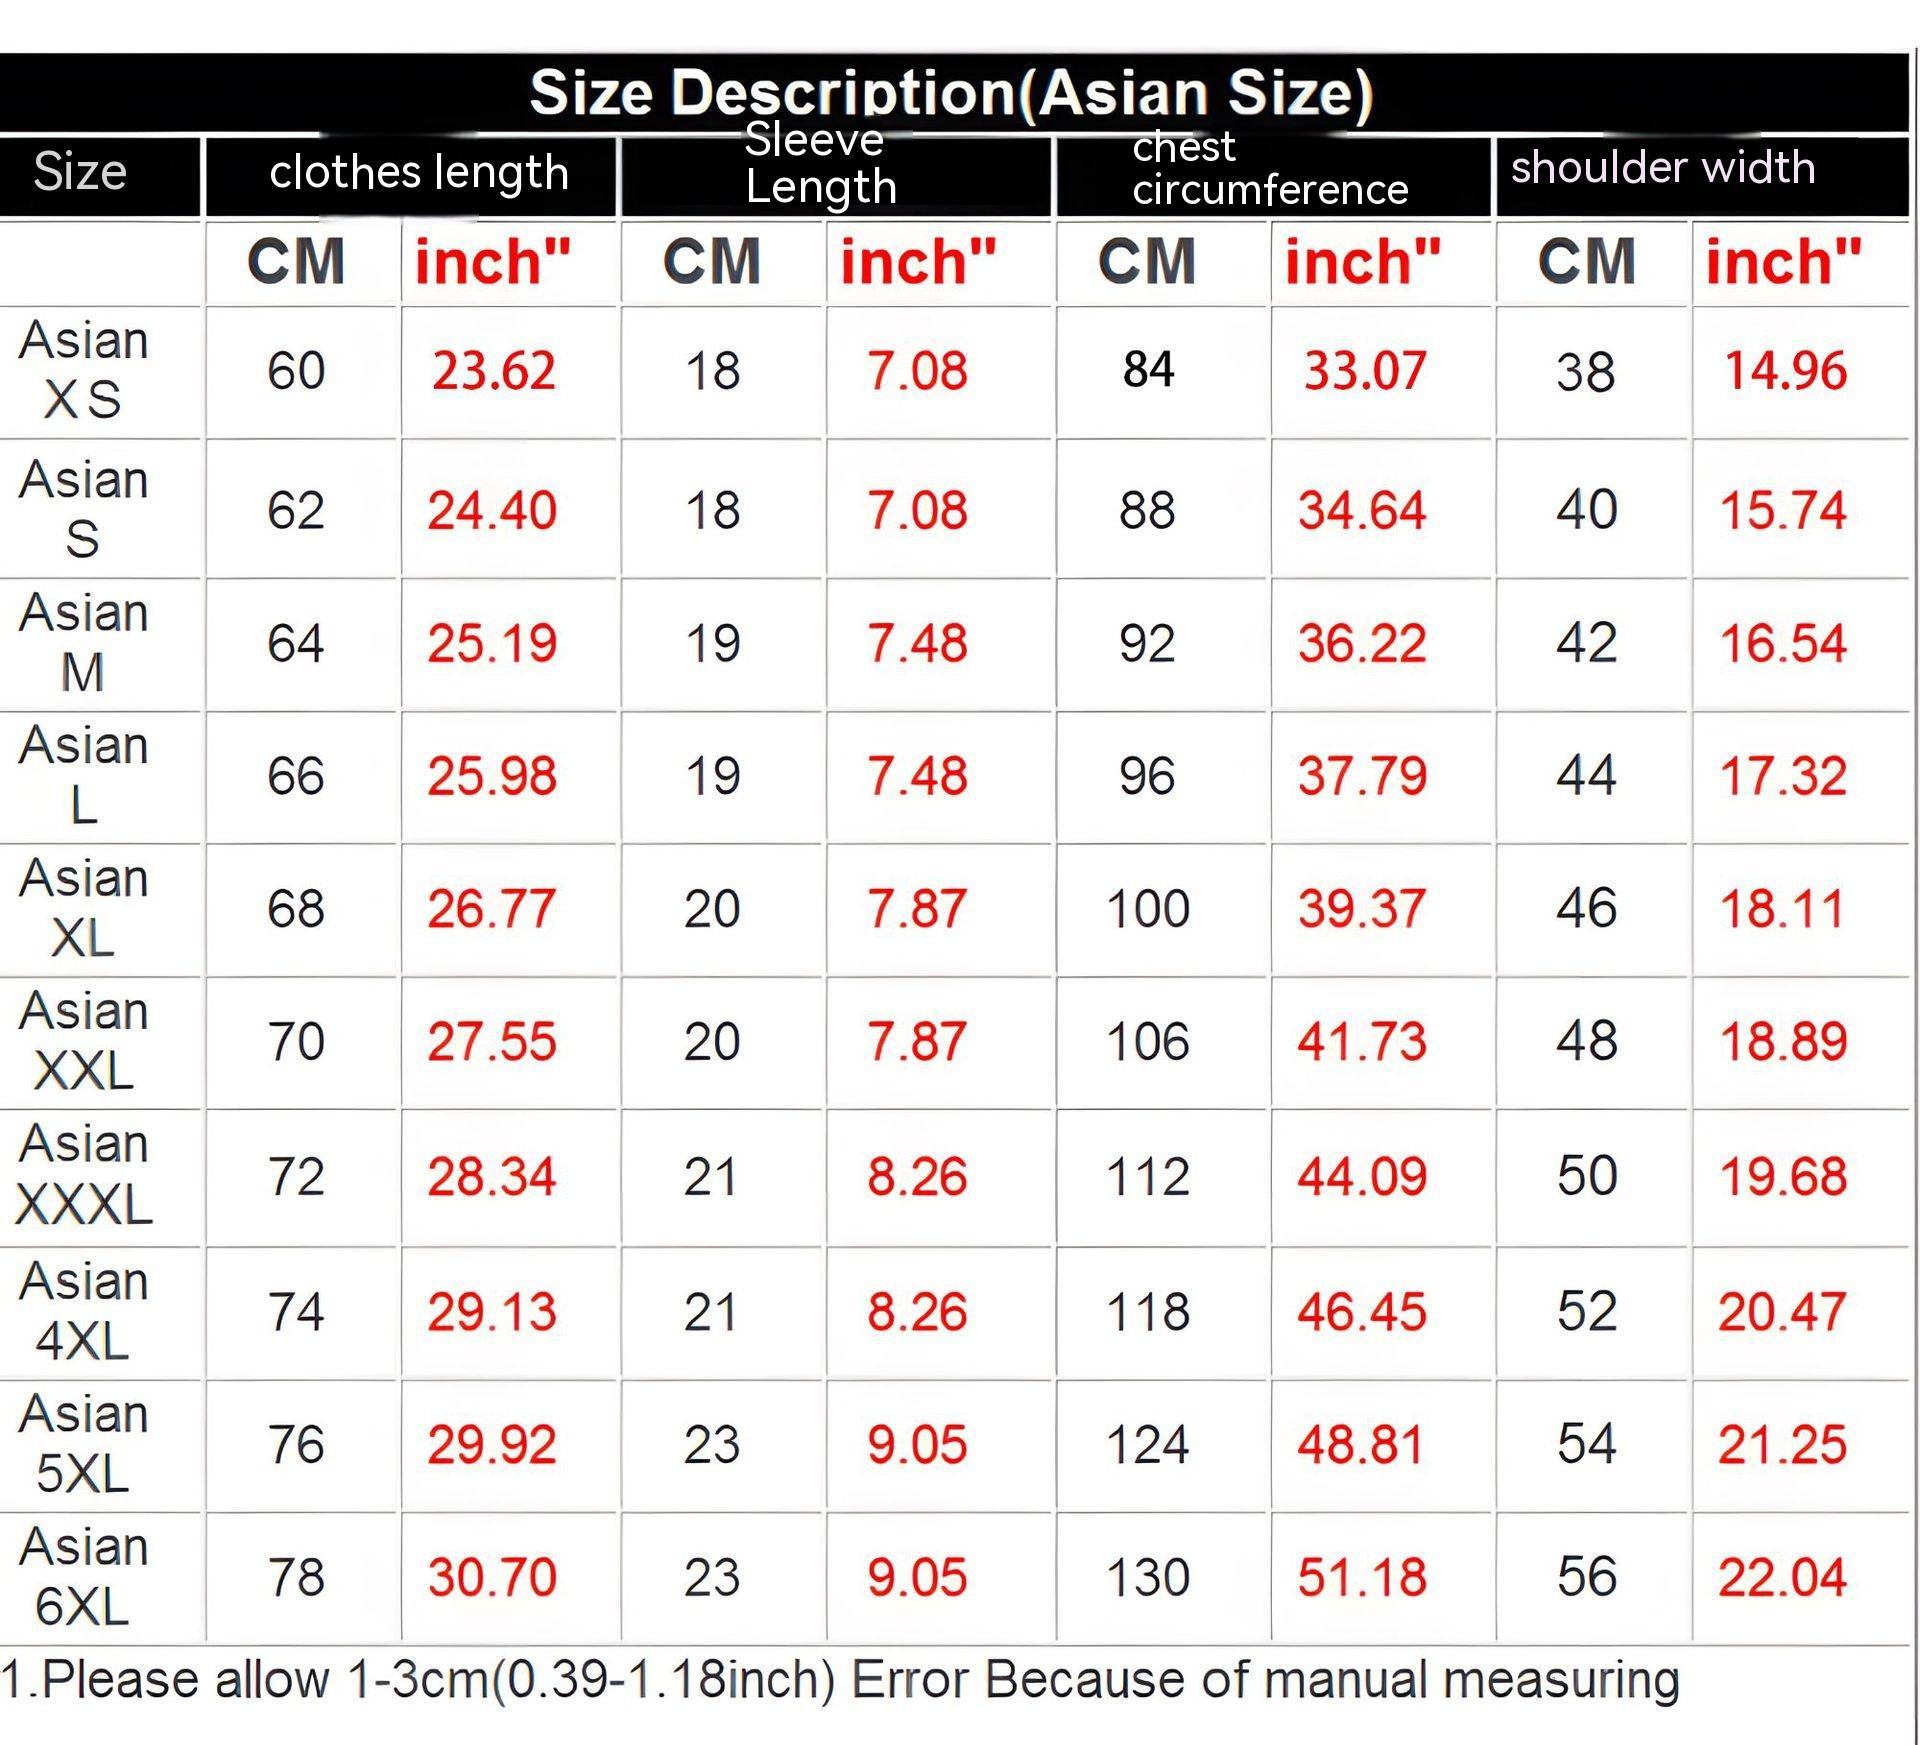Click the "Size" header cell
Image resolution: width=1920 pixels, height=1745 pixels.
point(80,171)
